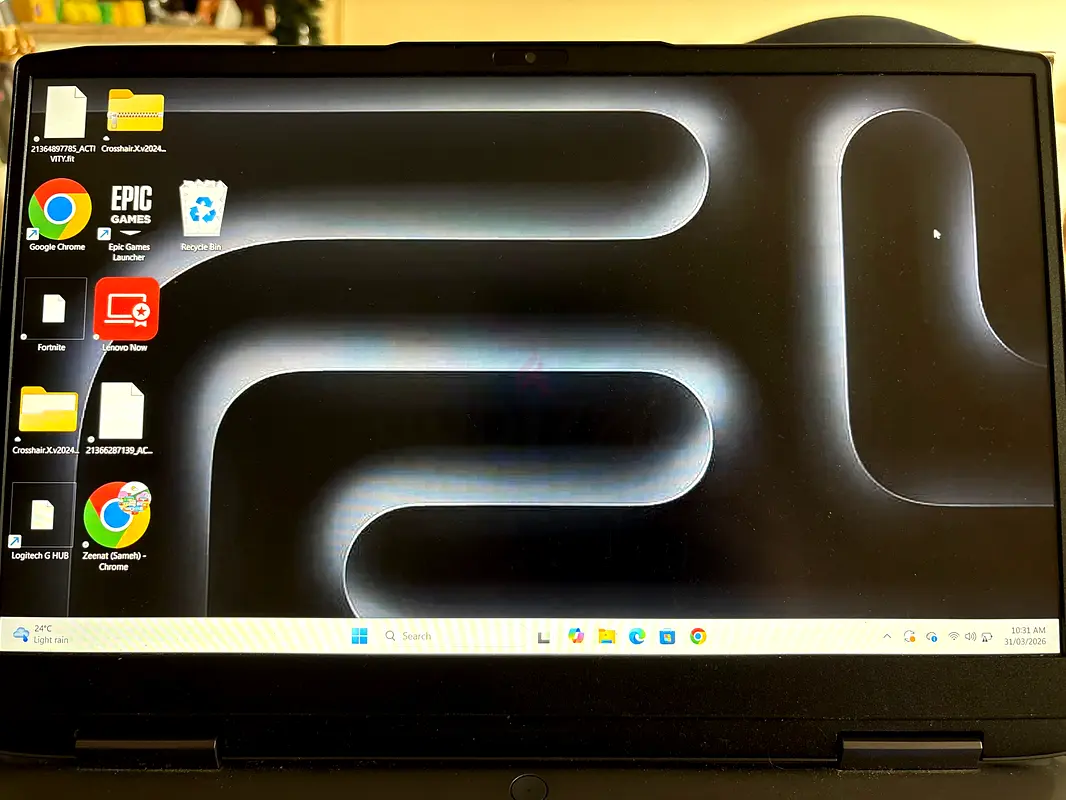Click the sync status tray icon
Viewport: 1066px width, 800px height.
[910, 637]
